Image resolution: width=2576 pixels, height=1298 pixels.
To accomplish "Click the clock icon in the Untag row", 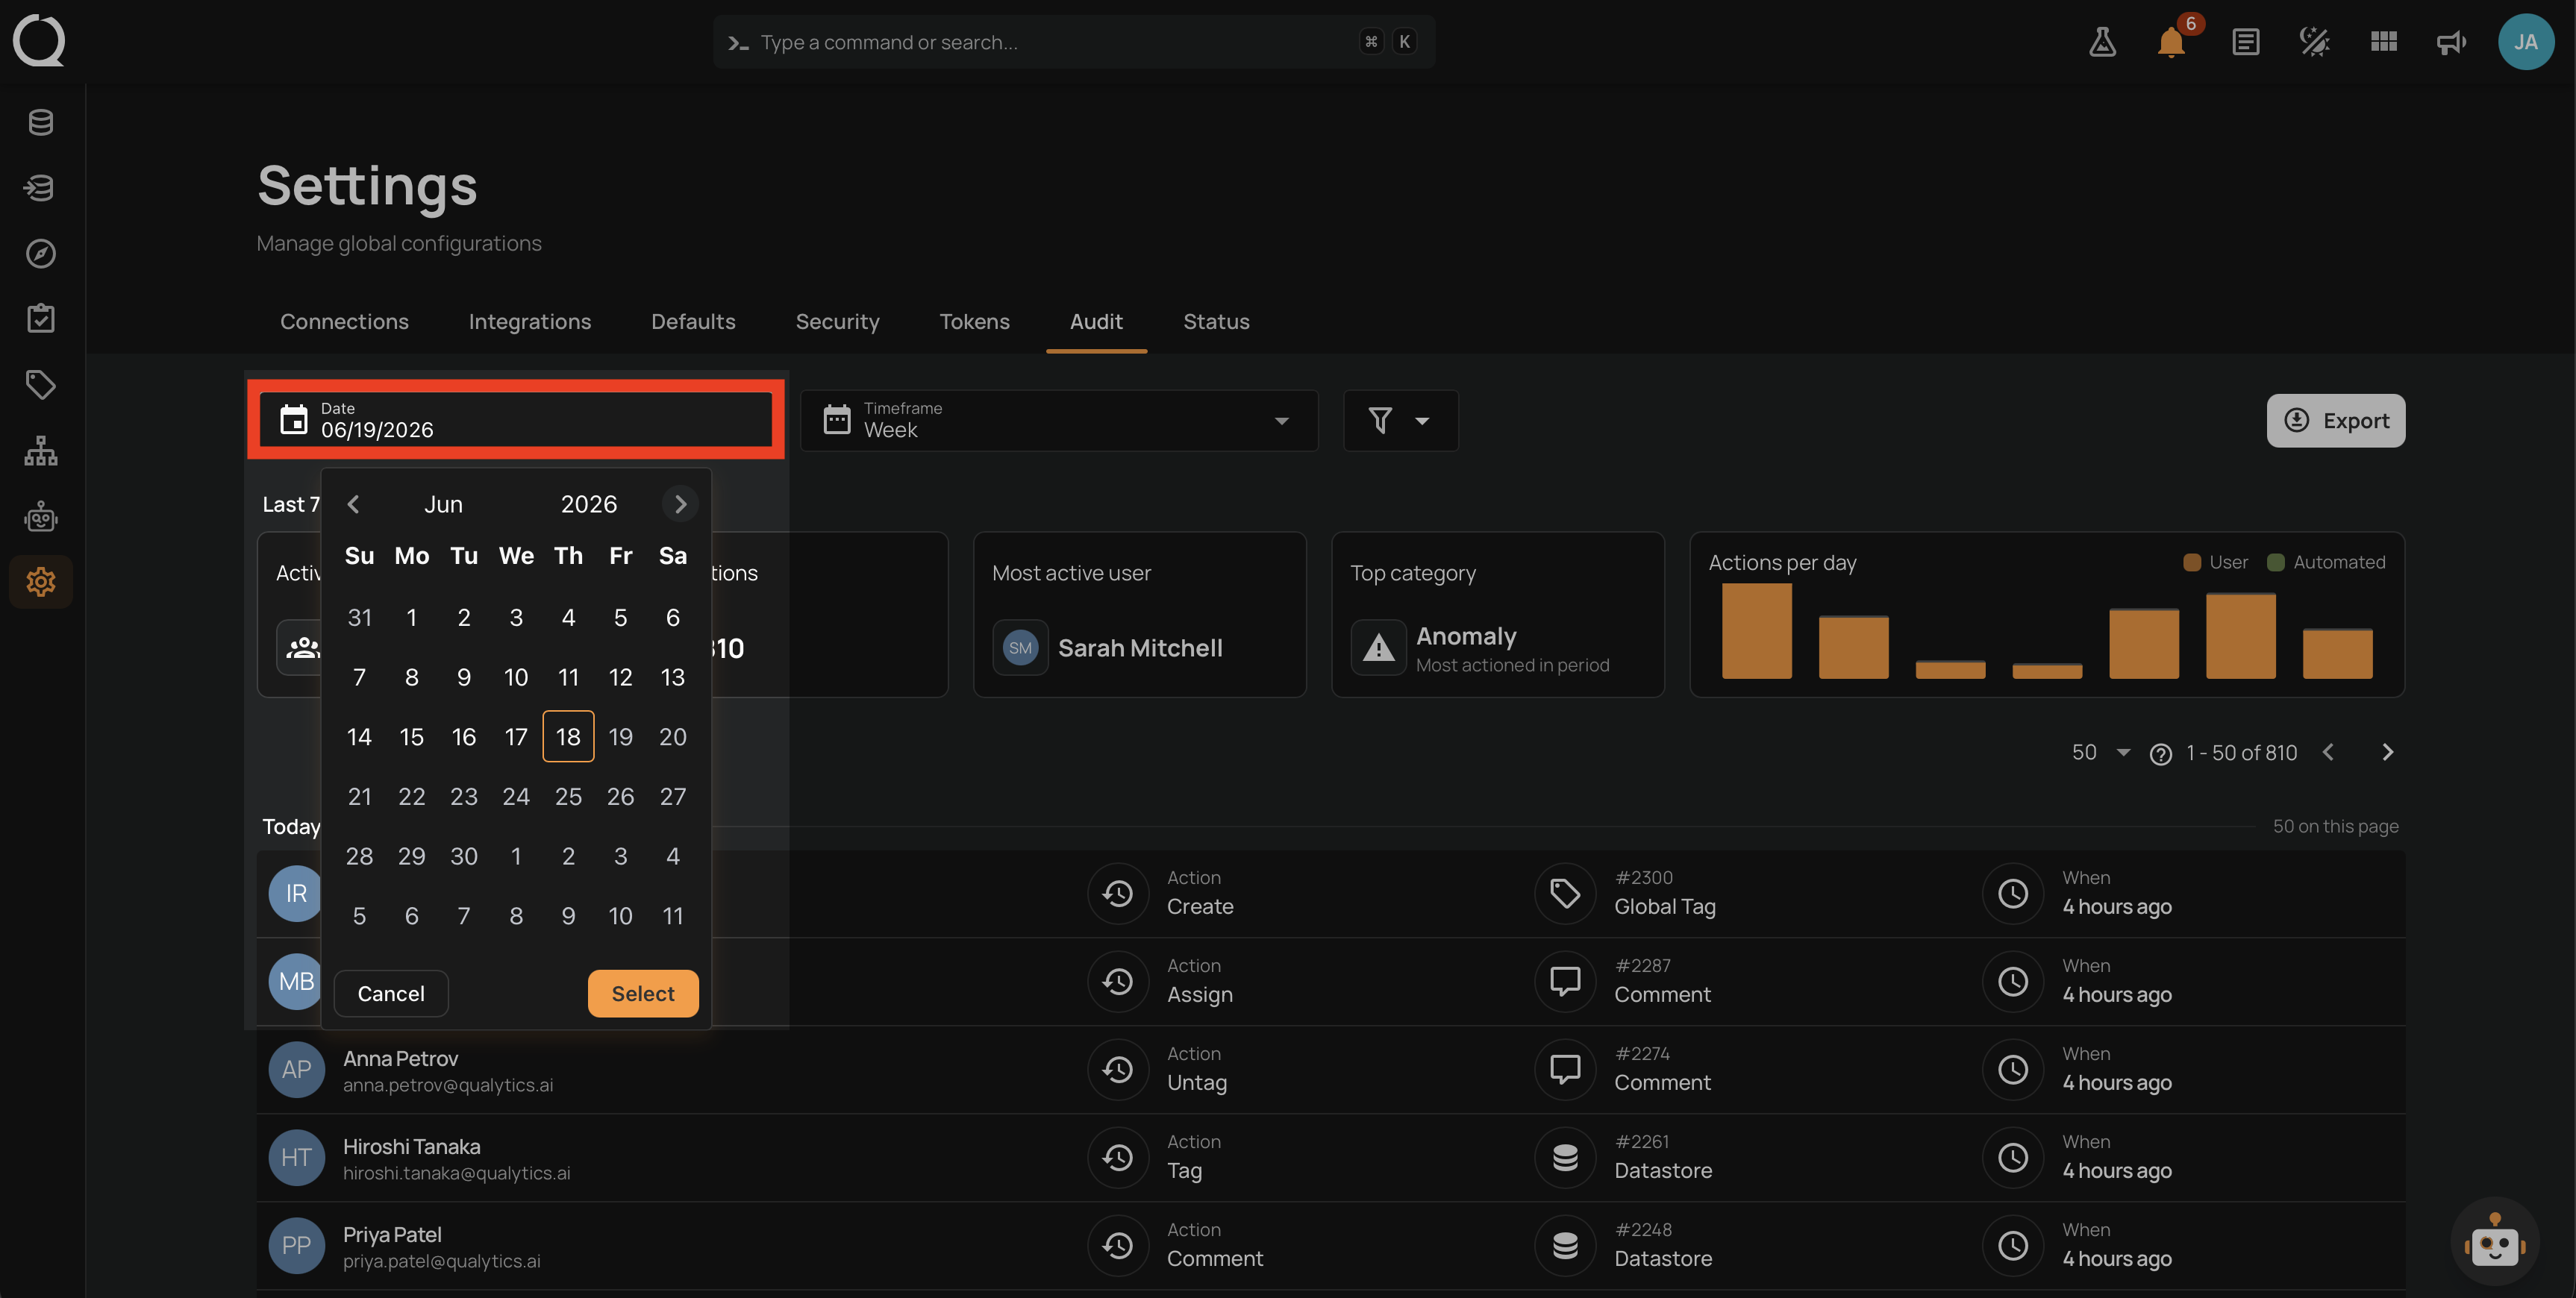I will point(2012,1069).
